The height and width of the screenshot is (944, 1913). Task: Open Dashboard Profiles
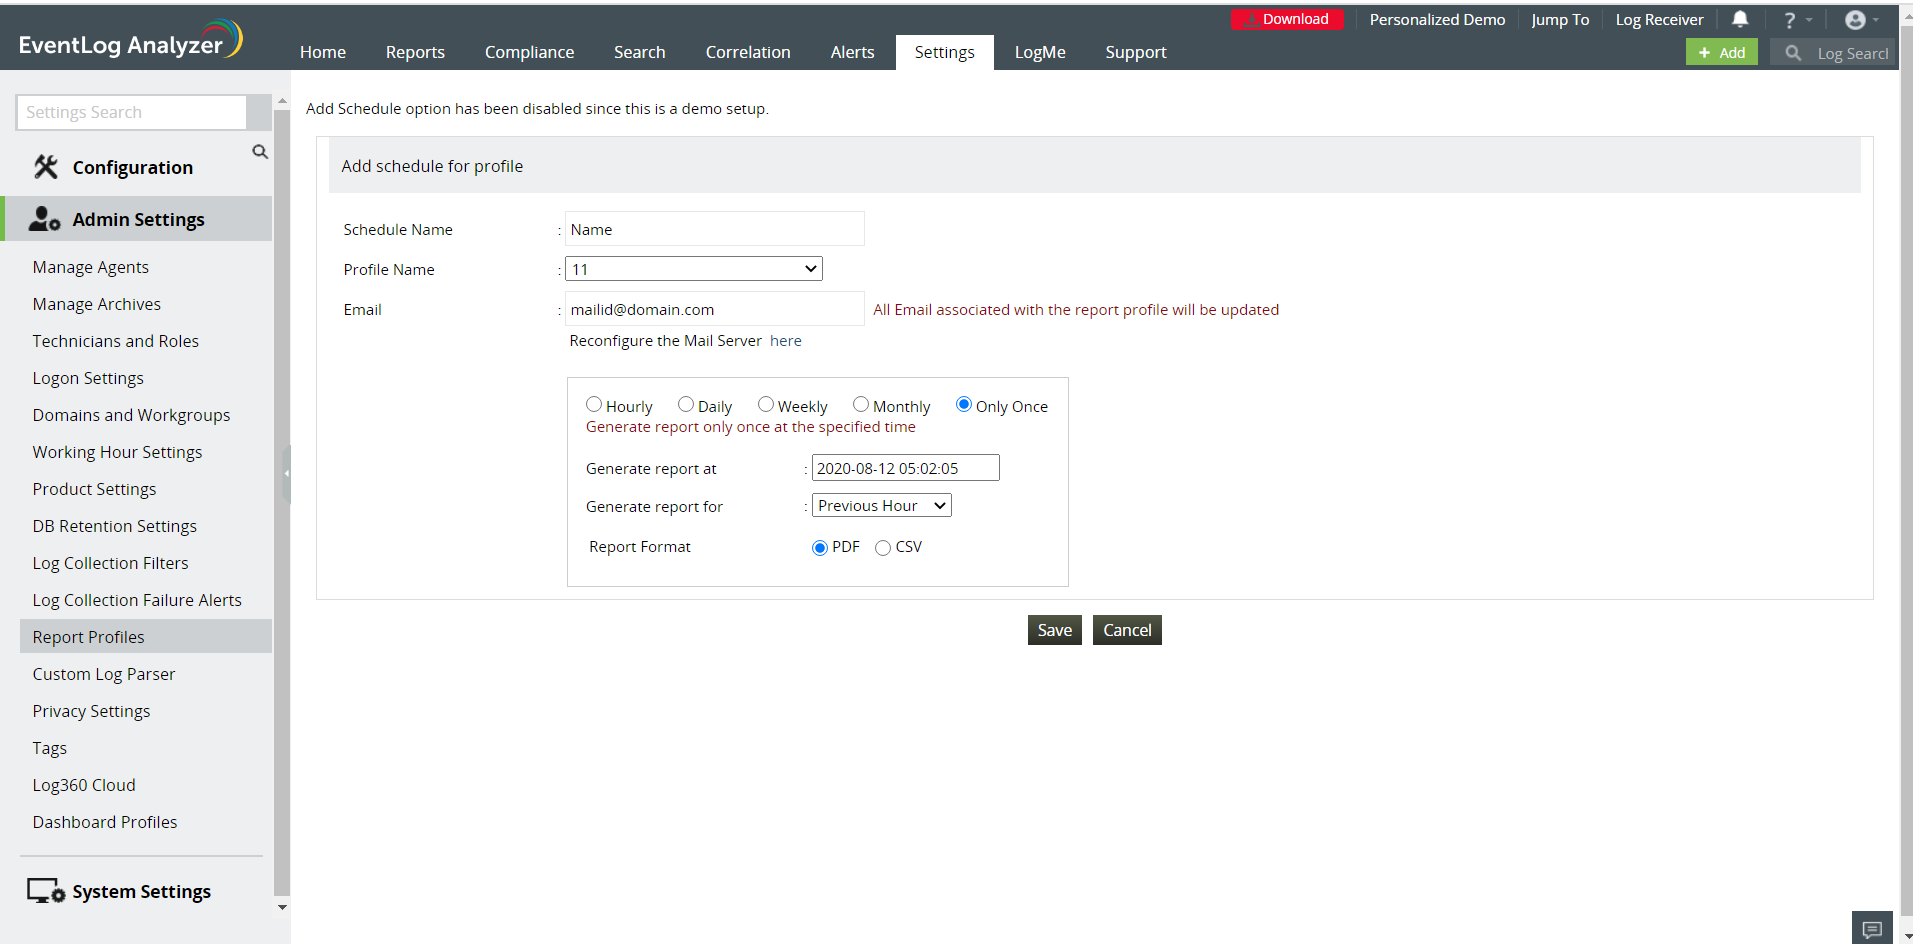coord(105,822)
